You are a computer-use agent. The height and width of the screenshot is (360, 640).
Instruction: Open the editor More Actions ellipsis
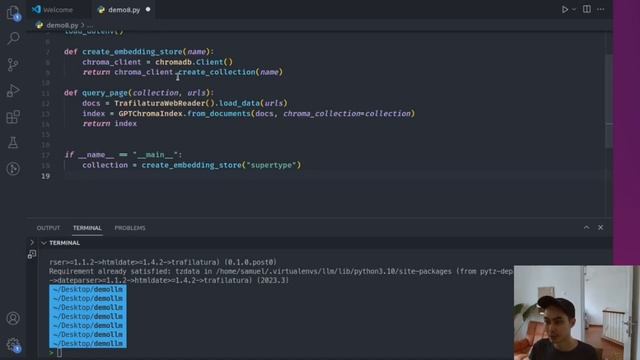600,9
